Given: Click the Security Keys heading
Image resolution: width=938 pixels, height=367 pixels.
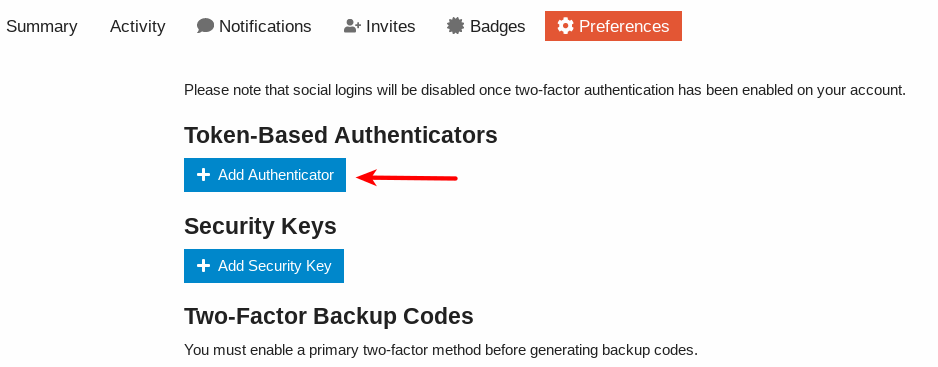Looking at the screenshot, I should click(x=260, y=226).
